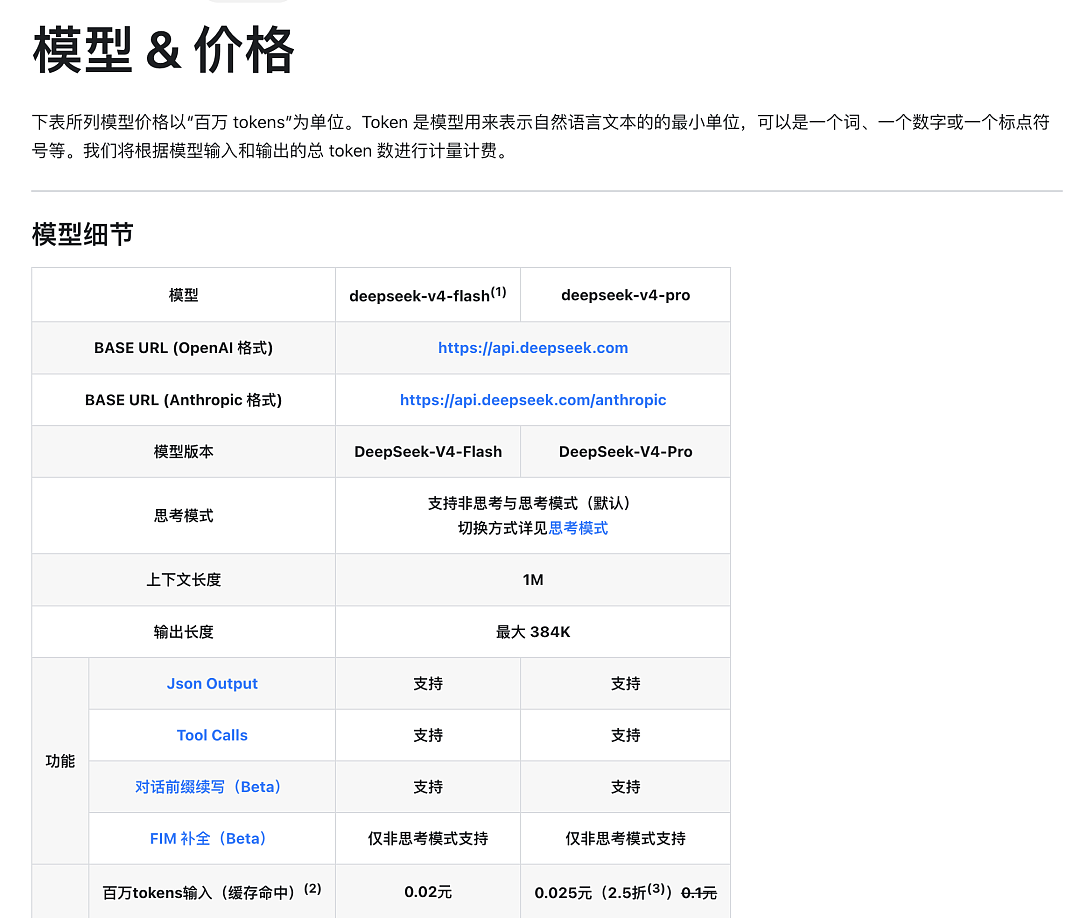Click the 功能 group label
This screenshot has width=1080, height=918.
[x=60, y=761]
